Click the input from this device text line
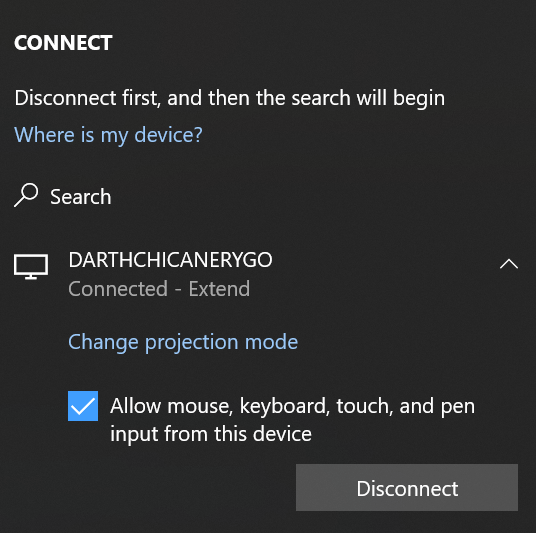The width and height of the screenshot is (536, 533). 211,434
